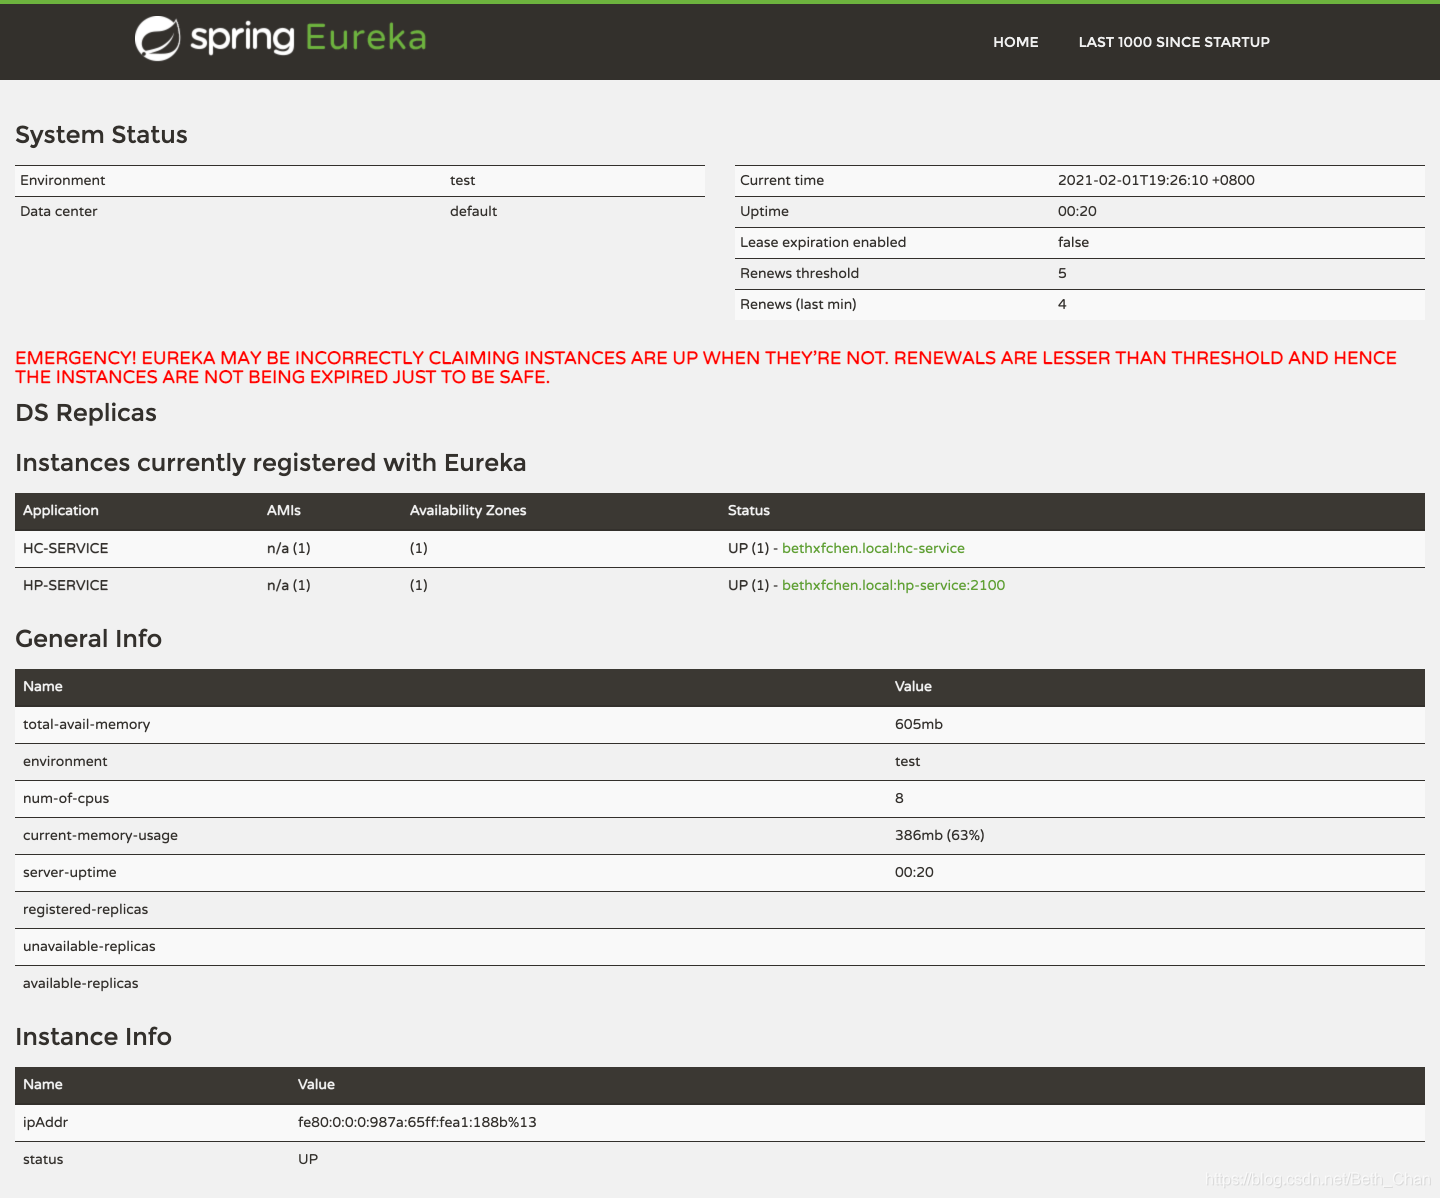
Task: Click the 'DS Replicas' heading
Action: pyautogui.click(x=86, y=413)
